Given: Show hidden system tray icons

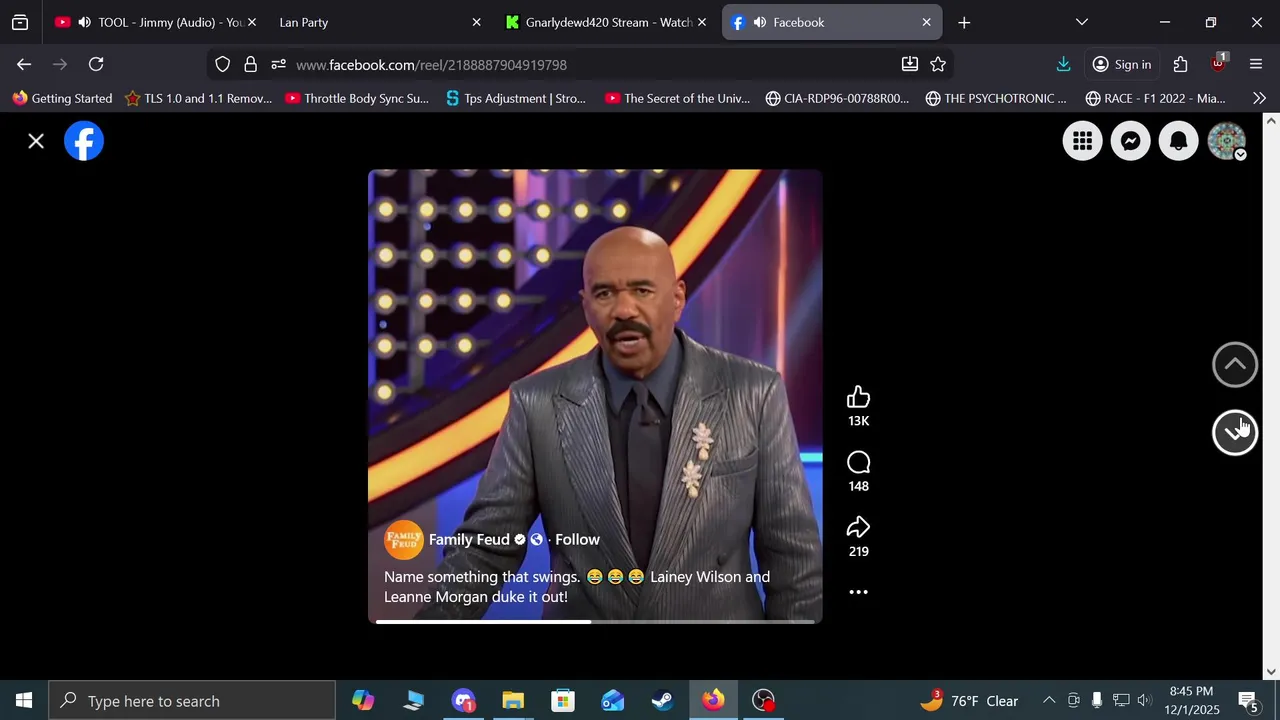Looking at the screenshot, I should [1049, 701].
